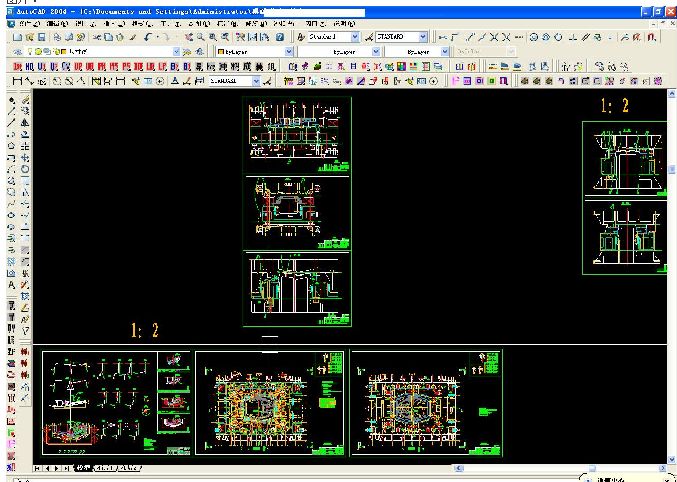The width and height of the screenshot is (677, 482).
Task: Toggle the layer freeze sun icon
Action: pyautogui.click(x=38, y=52)
